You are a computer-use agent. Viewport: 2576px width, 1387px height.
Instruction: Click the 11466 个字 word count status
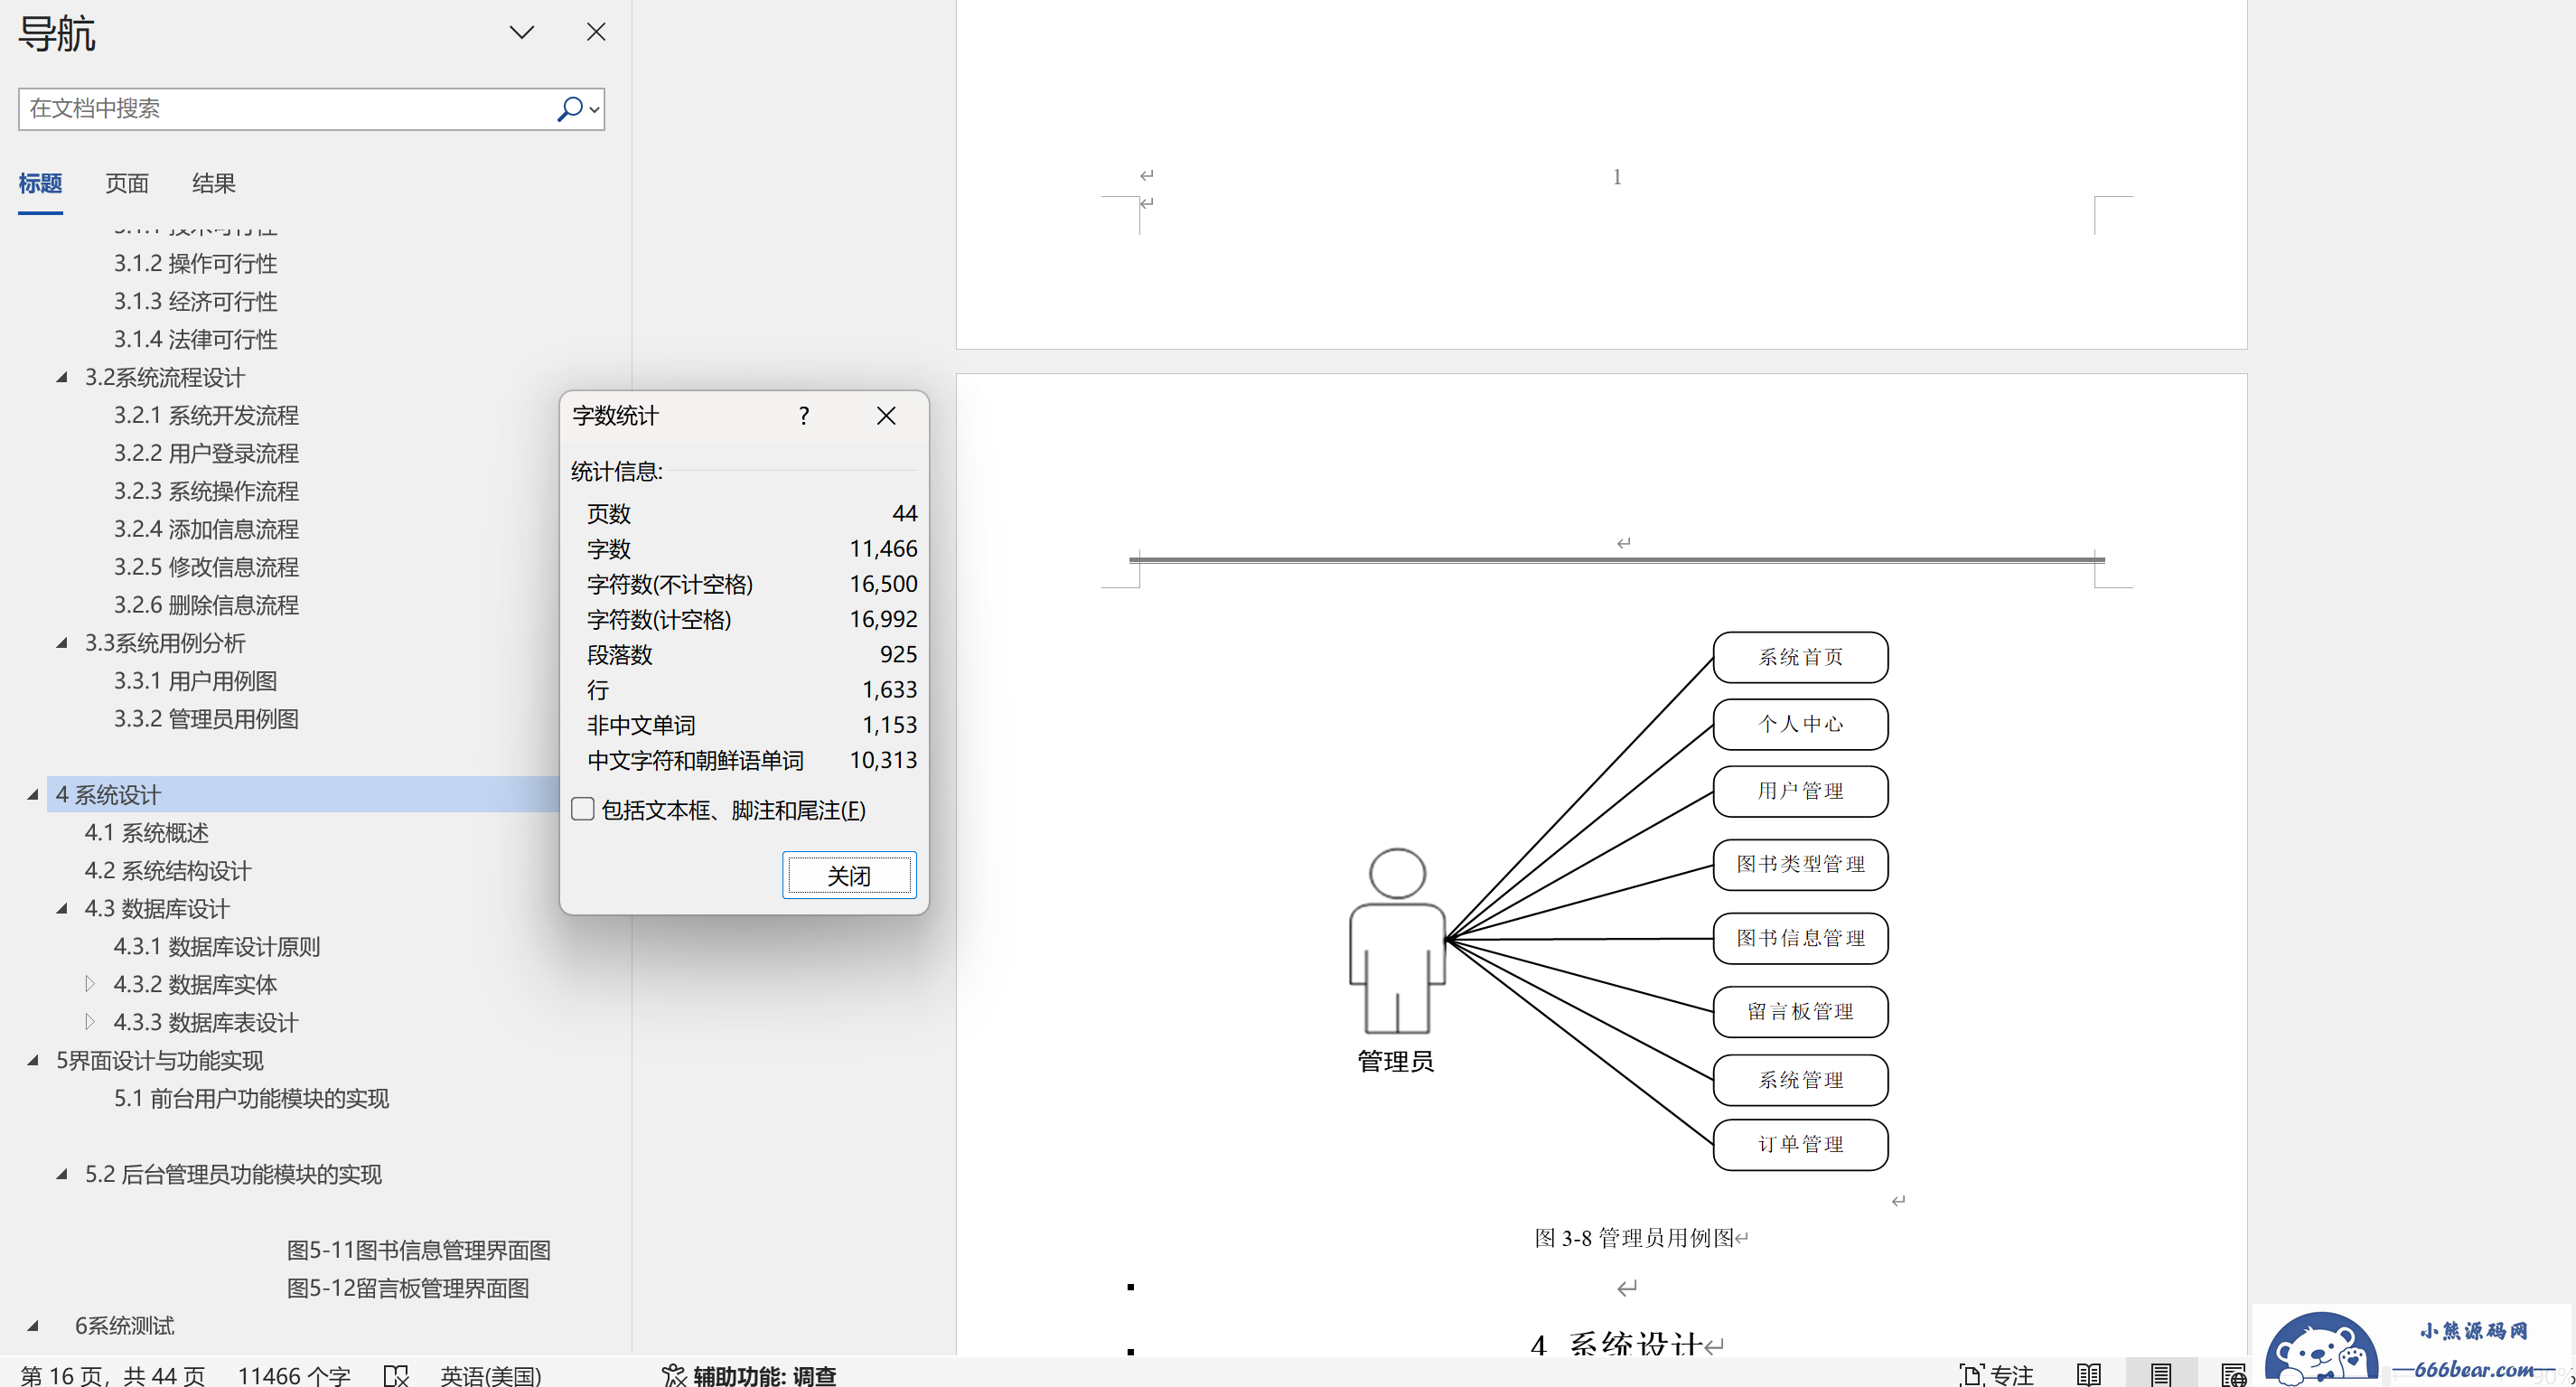point(294,1375)
